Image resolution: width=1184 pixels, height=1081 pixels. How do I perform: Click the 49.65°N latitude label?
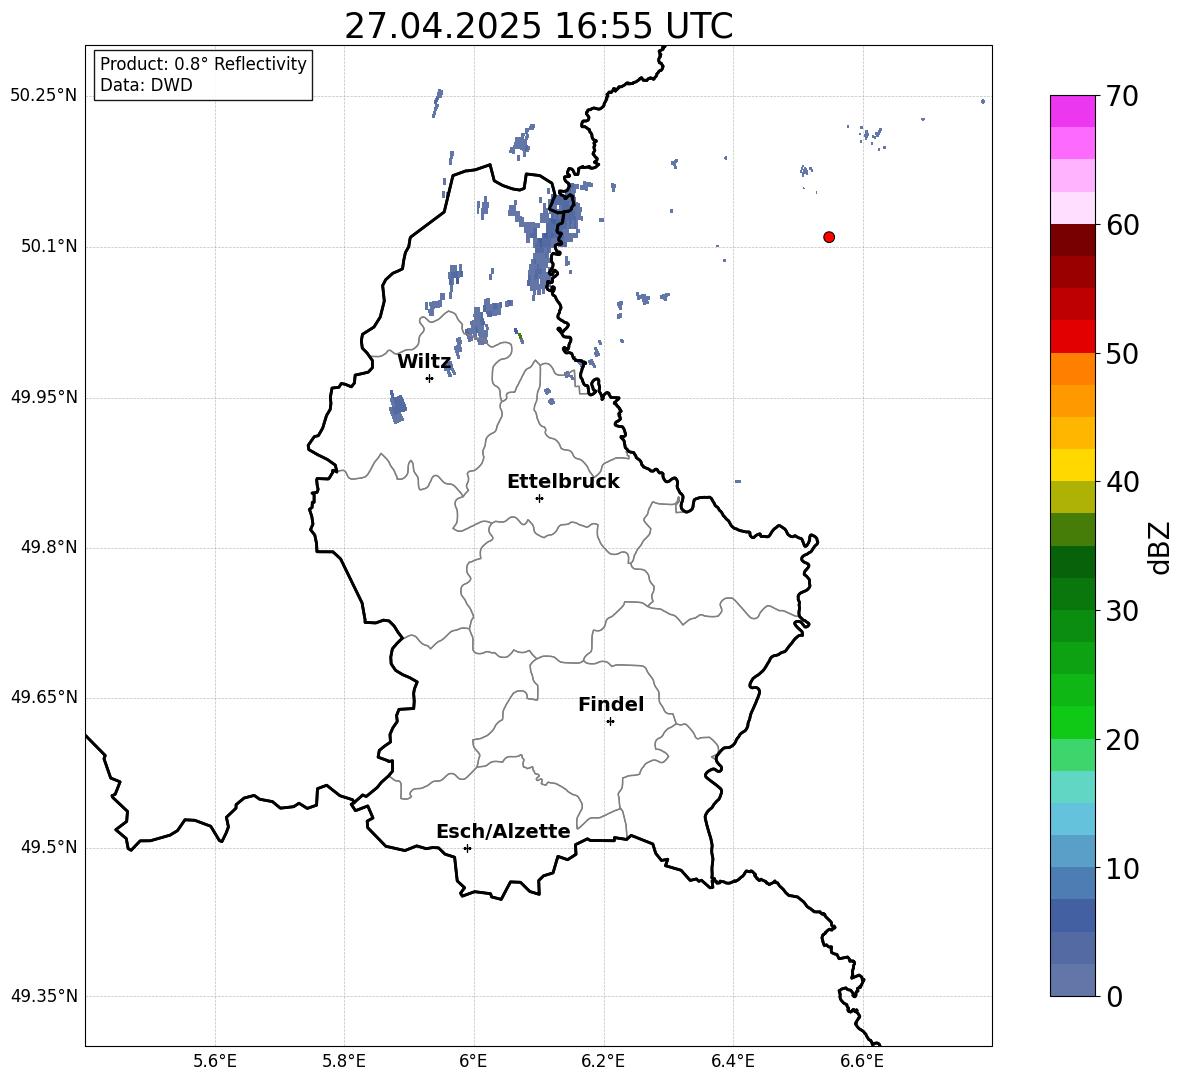pyautogui.click(x=44, y=696)
